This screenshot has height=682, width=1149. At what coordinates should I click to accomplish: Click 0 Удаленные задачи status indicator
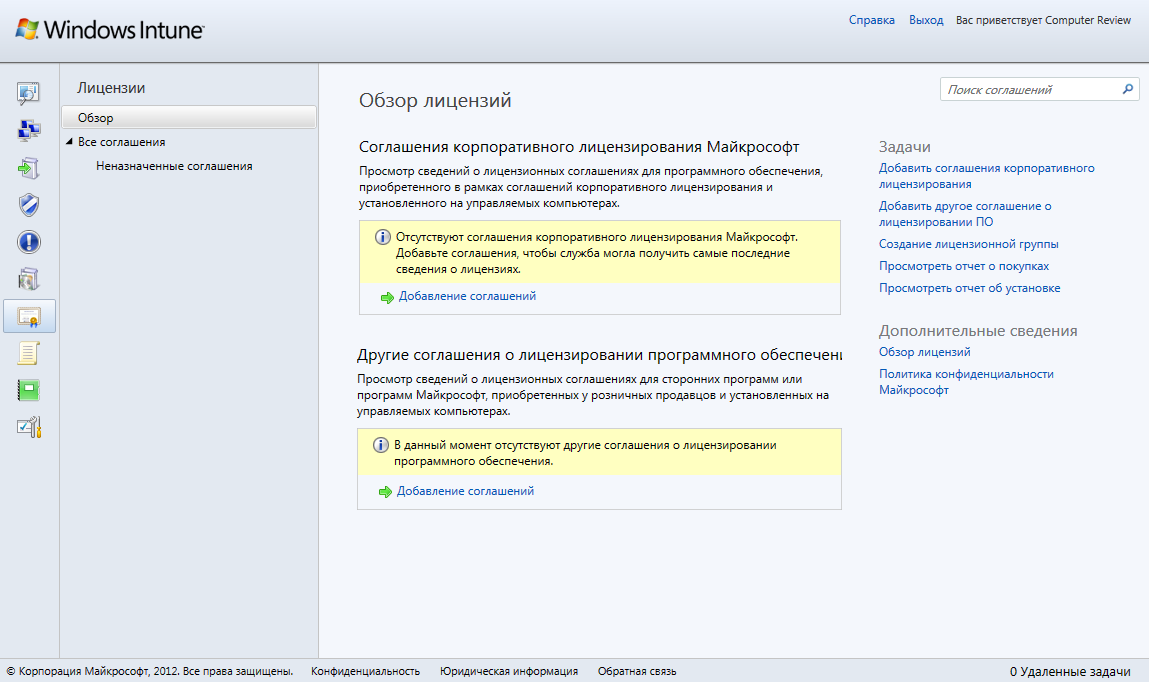(1070, 671)
